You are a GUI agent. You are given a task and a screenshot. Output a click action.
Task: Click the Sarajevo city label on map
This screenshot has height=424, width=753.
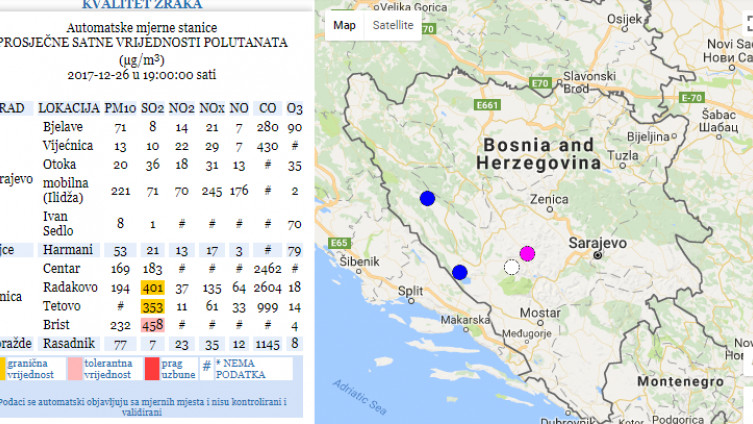pyautogui.click(x=596, y=243)
